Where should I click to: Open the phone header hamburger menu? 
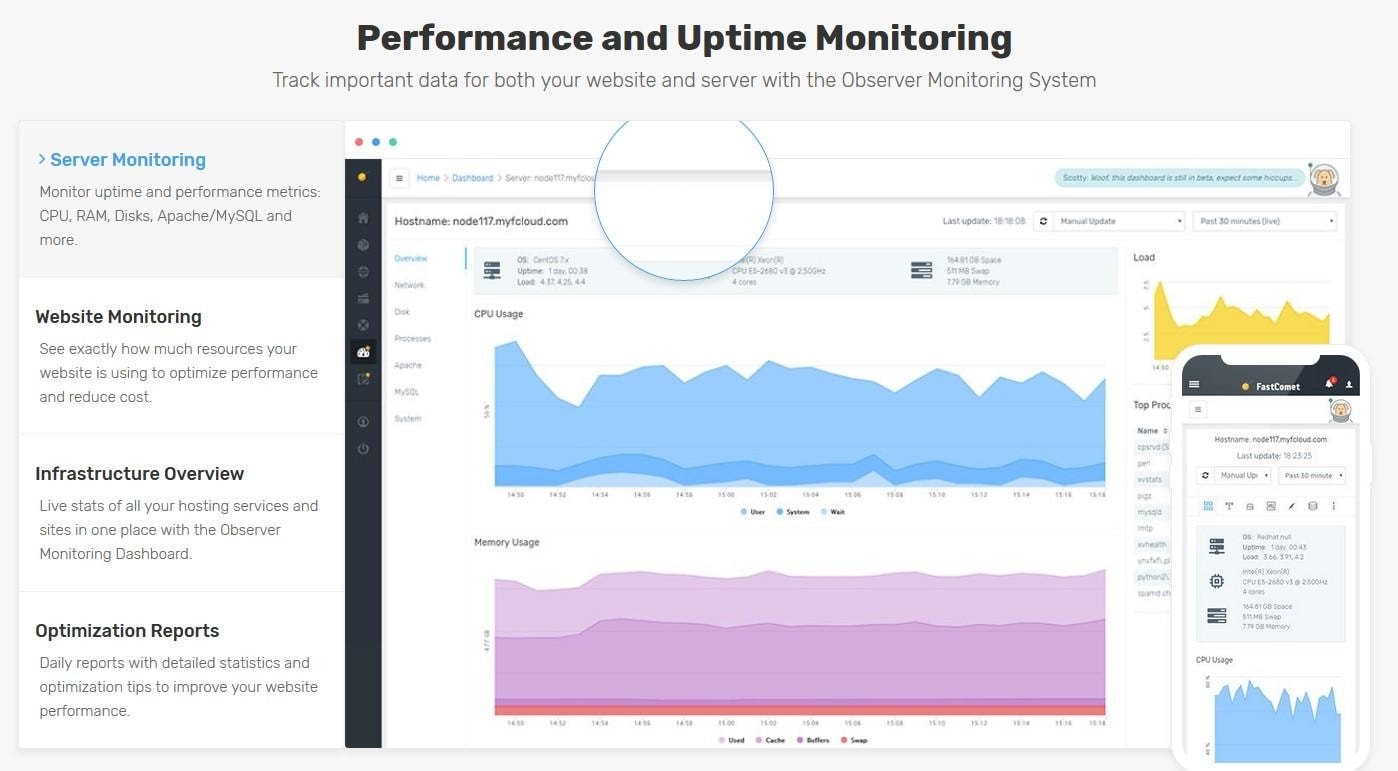[x=1193, y=384]
